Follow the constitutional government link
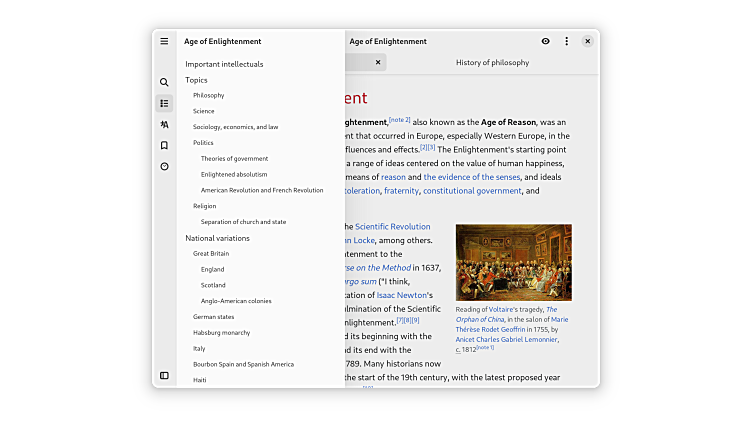The height and width of the screenshot is (423, 752). [x=472, y=191]
